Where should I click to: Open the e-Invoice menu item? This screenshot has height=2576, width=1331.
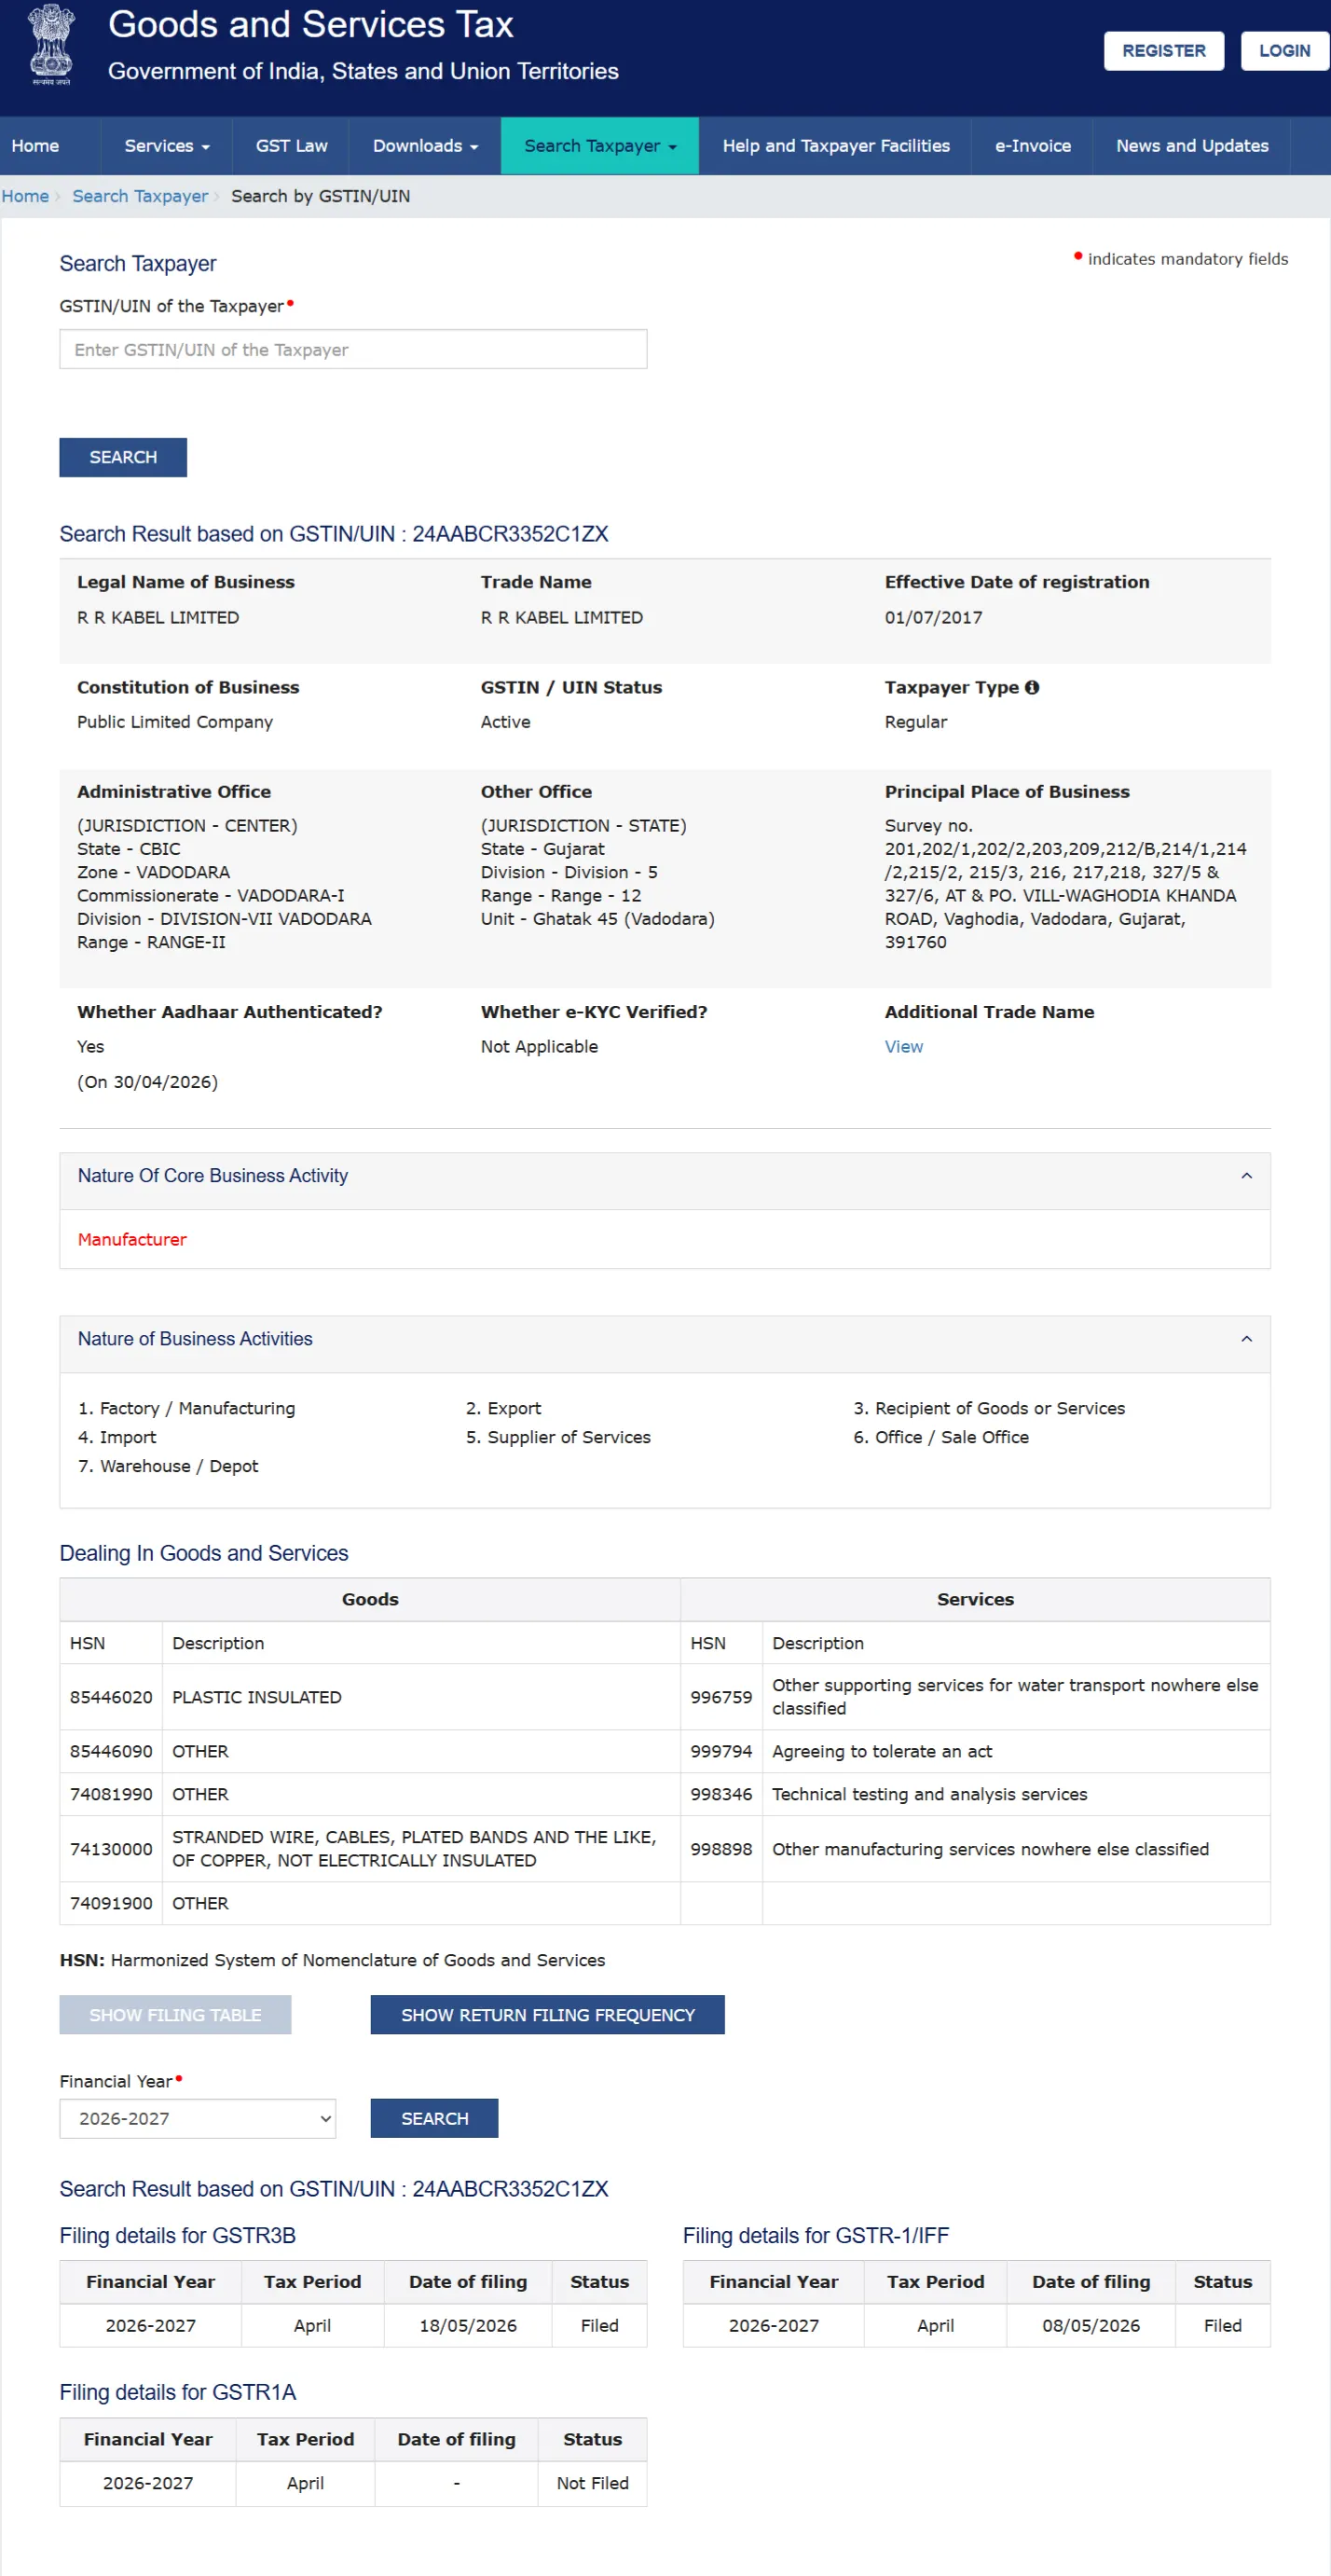coord(1032,146)
